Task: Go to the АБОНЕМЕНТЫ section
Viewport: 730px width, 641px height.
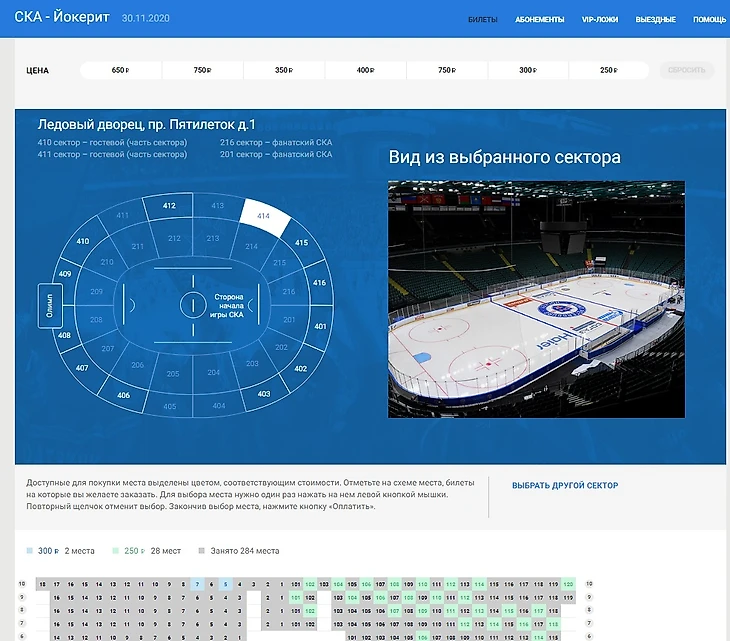Action: 539,20
